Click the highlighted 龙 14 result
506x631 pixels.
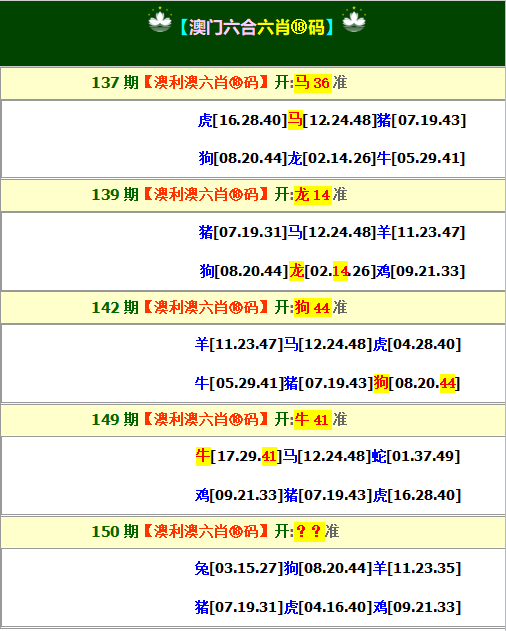coord(313,195)
